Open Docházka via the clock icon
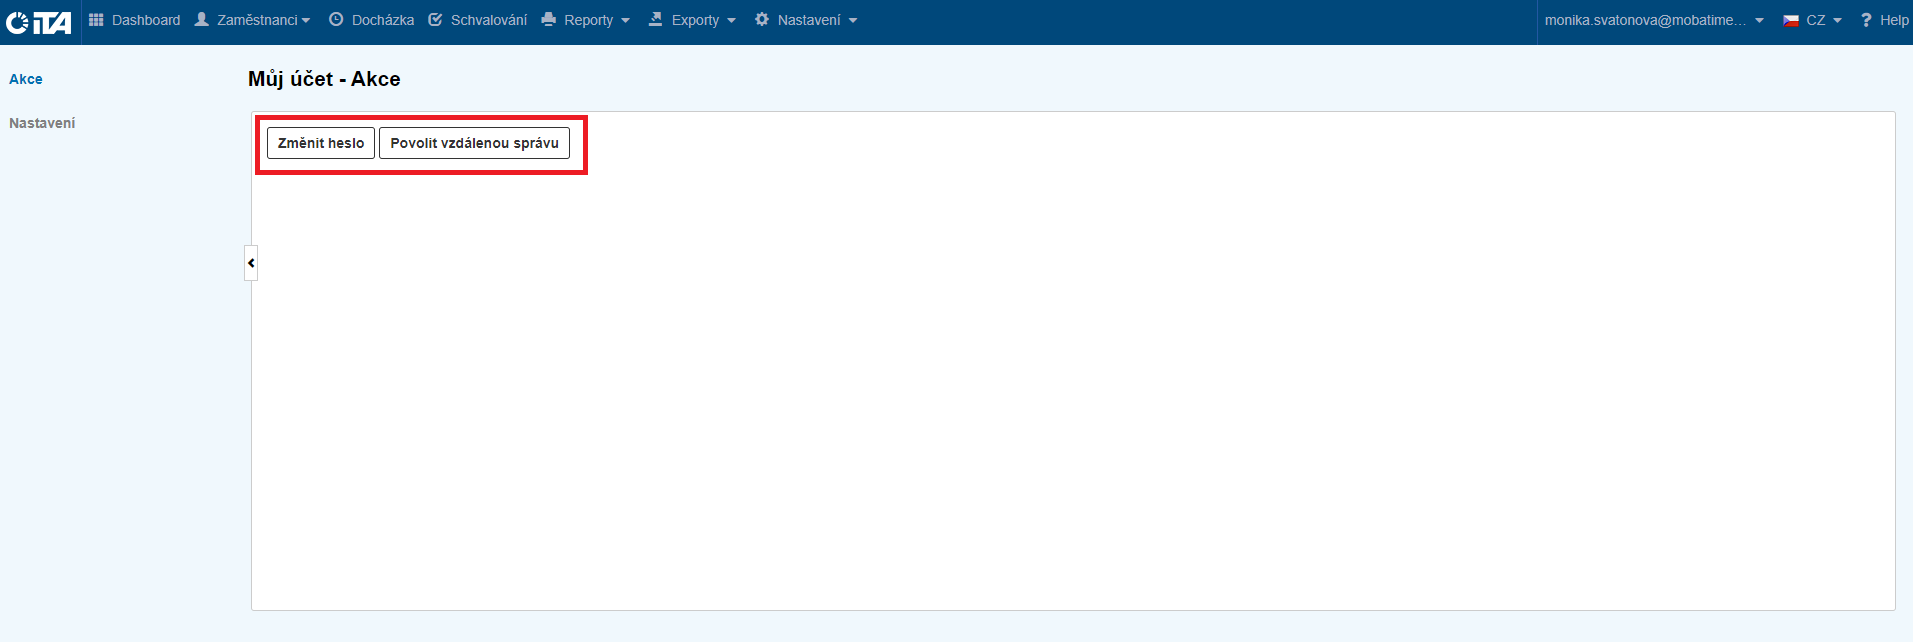 tap(336, 20)
